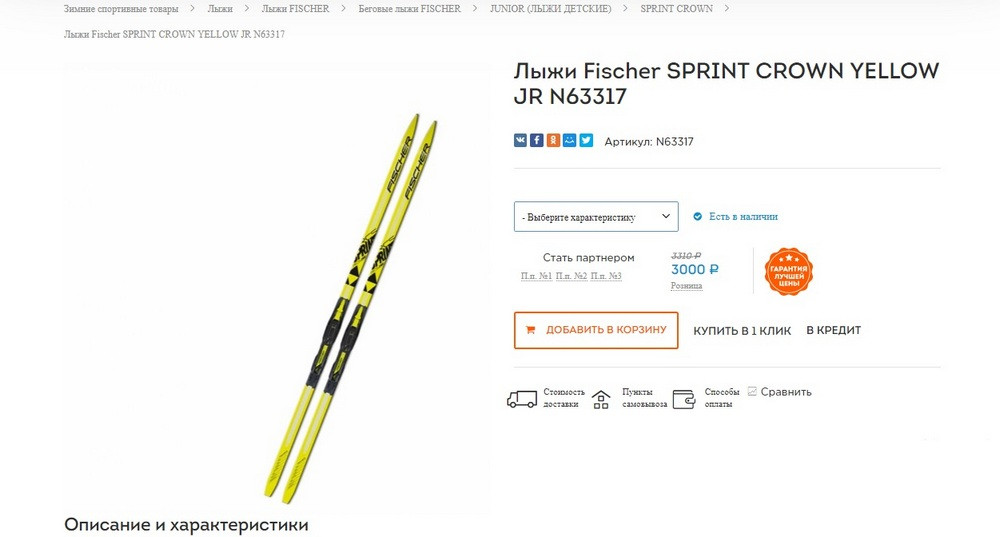Click the characteristic dropdown chevron arrow
Viewport: 1000px width, 537px height.
(665, 216)
